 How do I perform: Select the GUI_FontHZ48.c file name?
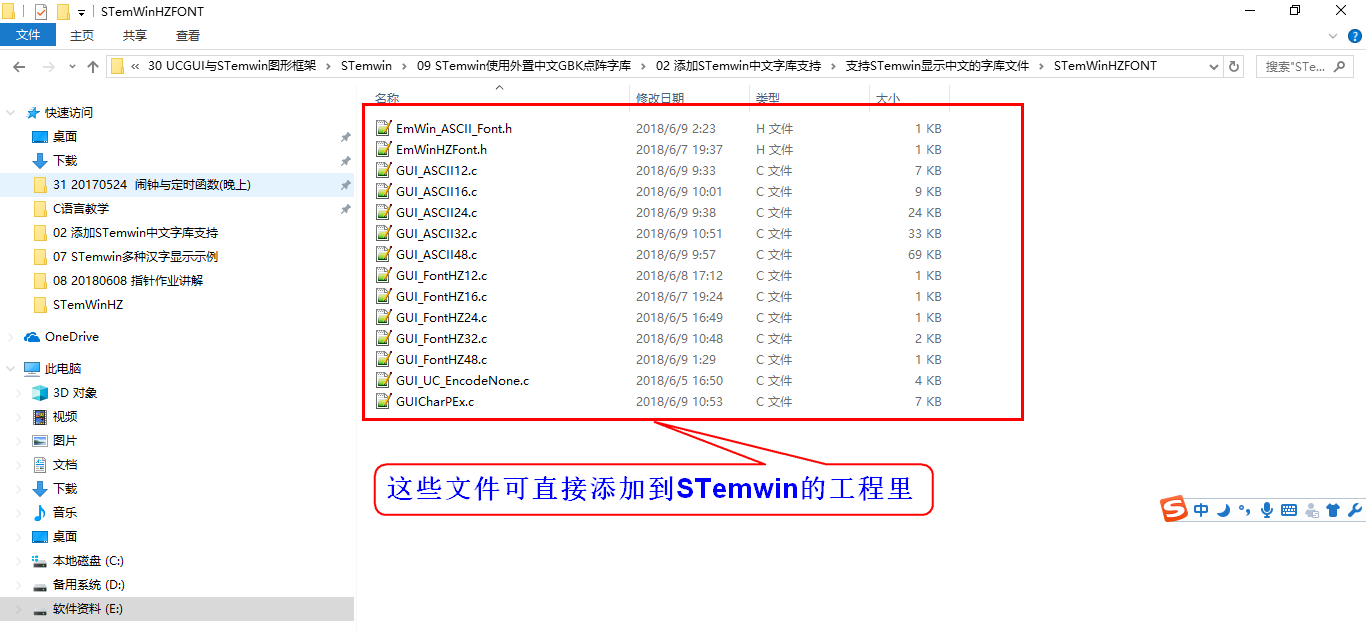[x=441, y=359]
